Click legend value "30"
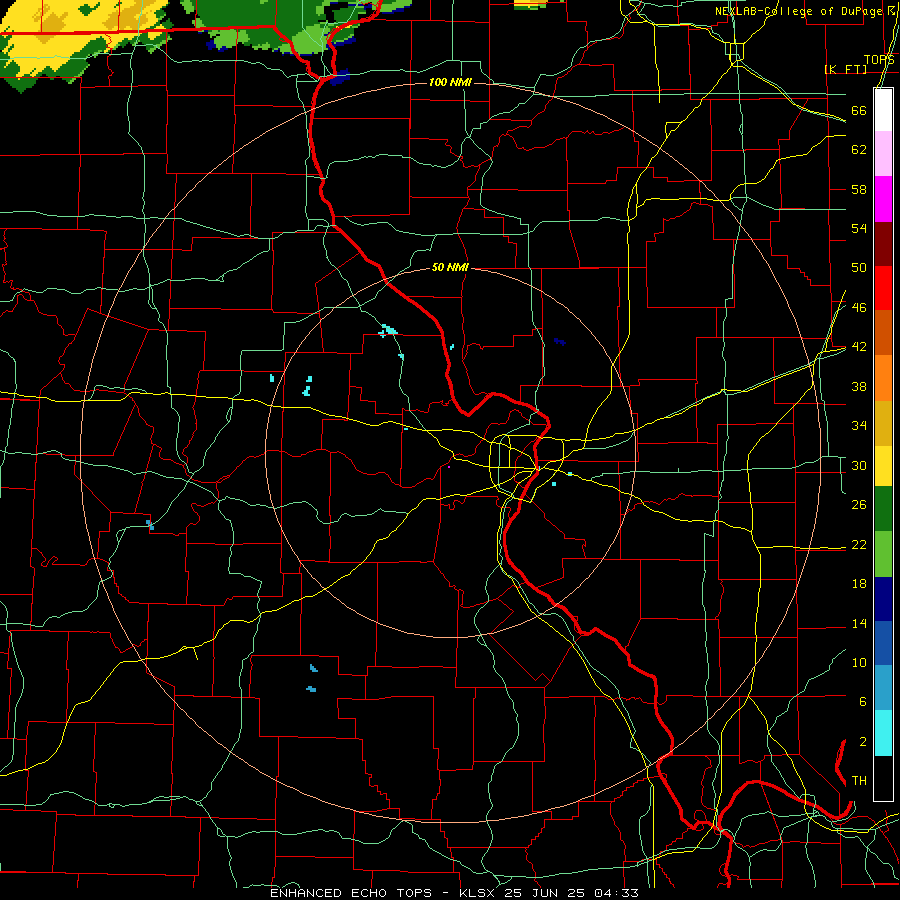This screenshot has width=900, height=900. 859,465
